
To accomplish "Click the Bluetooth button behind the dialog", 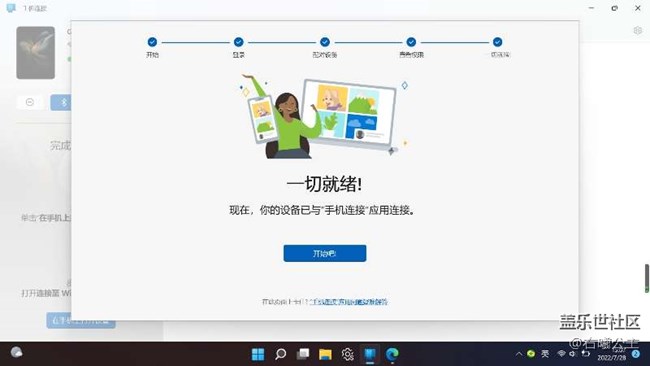I will pos(61,102).
